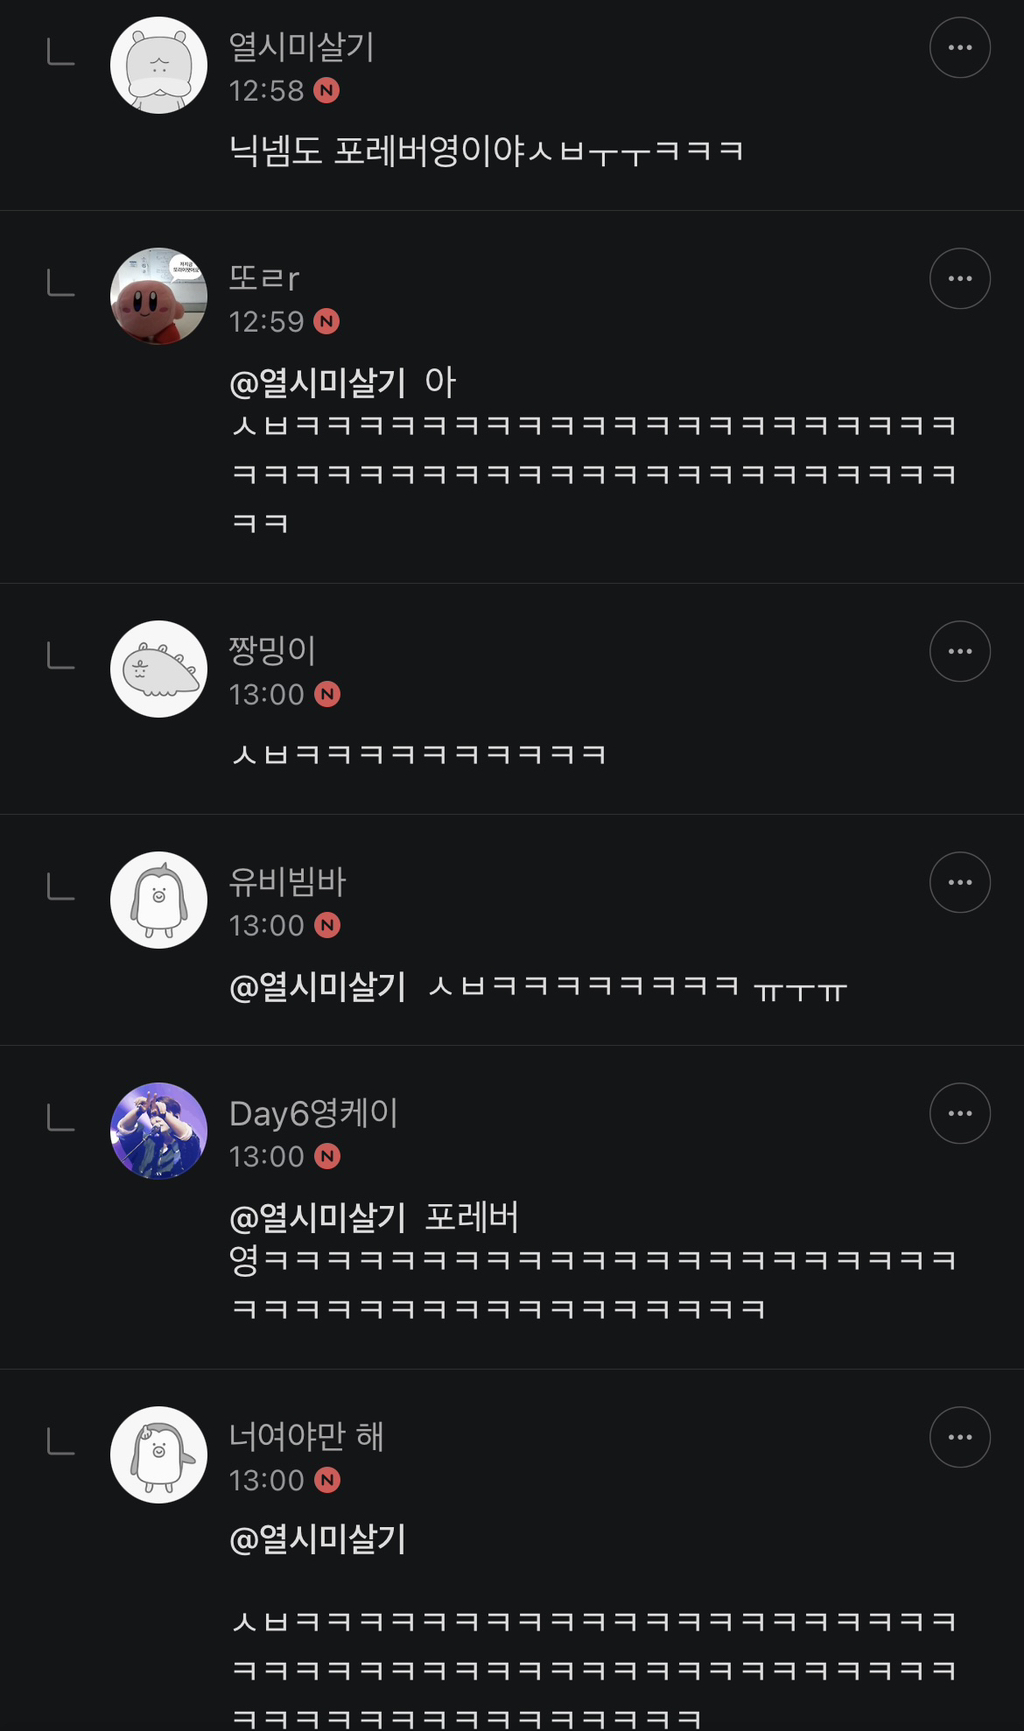Tap 너여야만 해's profile avatar
Viewport: 1024px width, 1731px height.
pyautogui.click(x=159, y=1455)
